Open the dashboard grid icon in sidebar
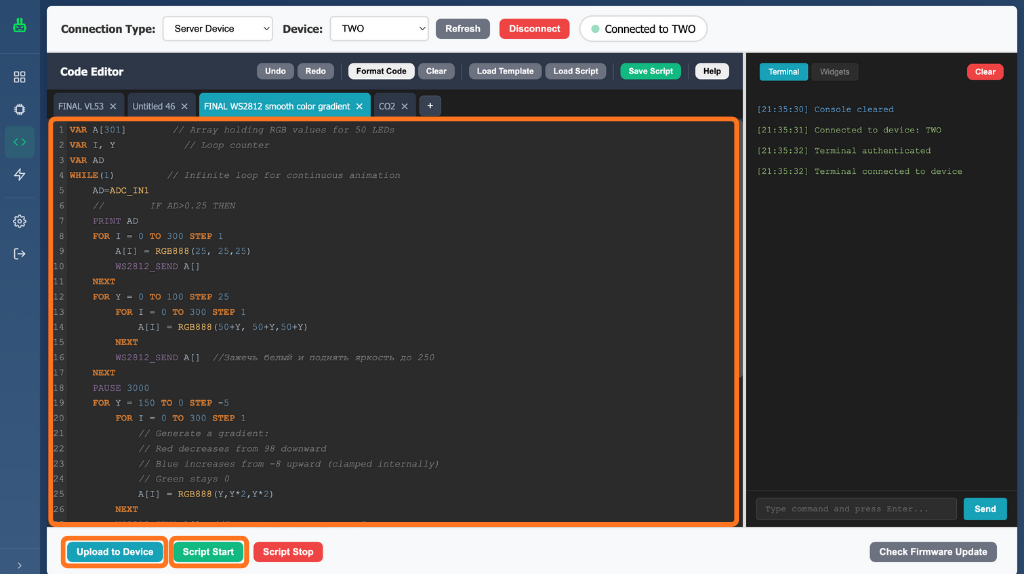This screenshot has width=1024, height=574. (19, 77)
